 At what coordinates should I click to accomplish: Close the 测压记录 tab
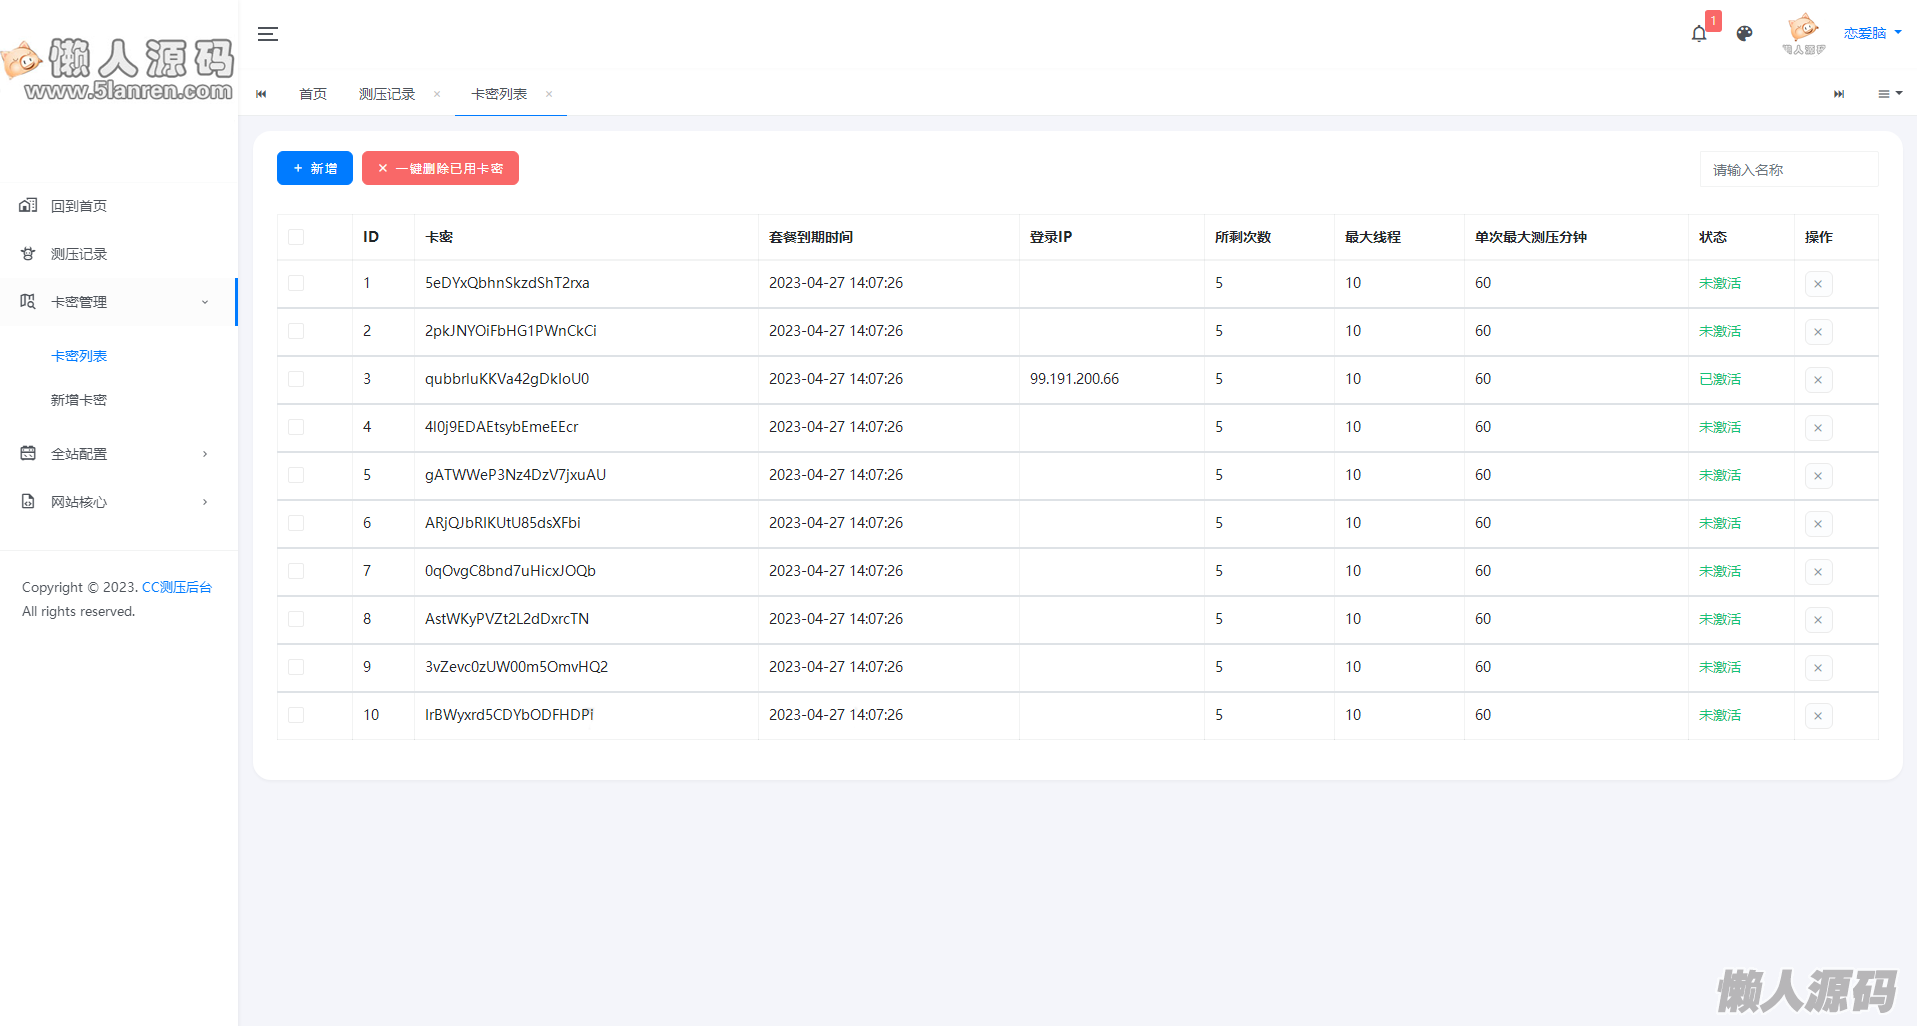pos(437,94)
